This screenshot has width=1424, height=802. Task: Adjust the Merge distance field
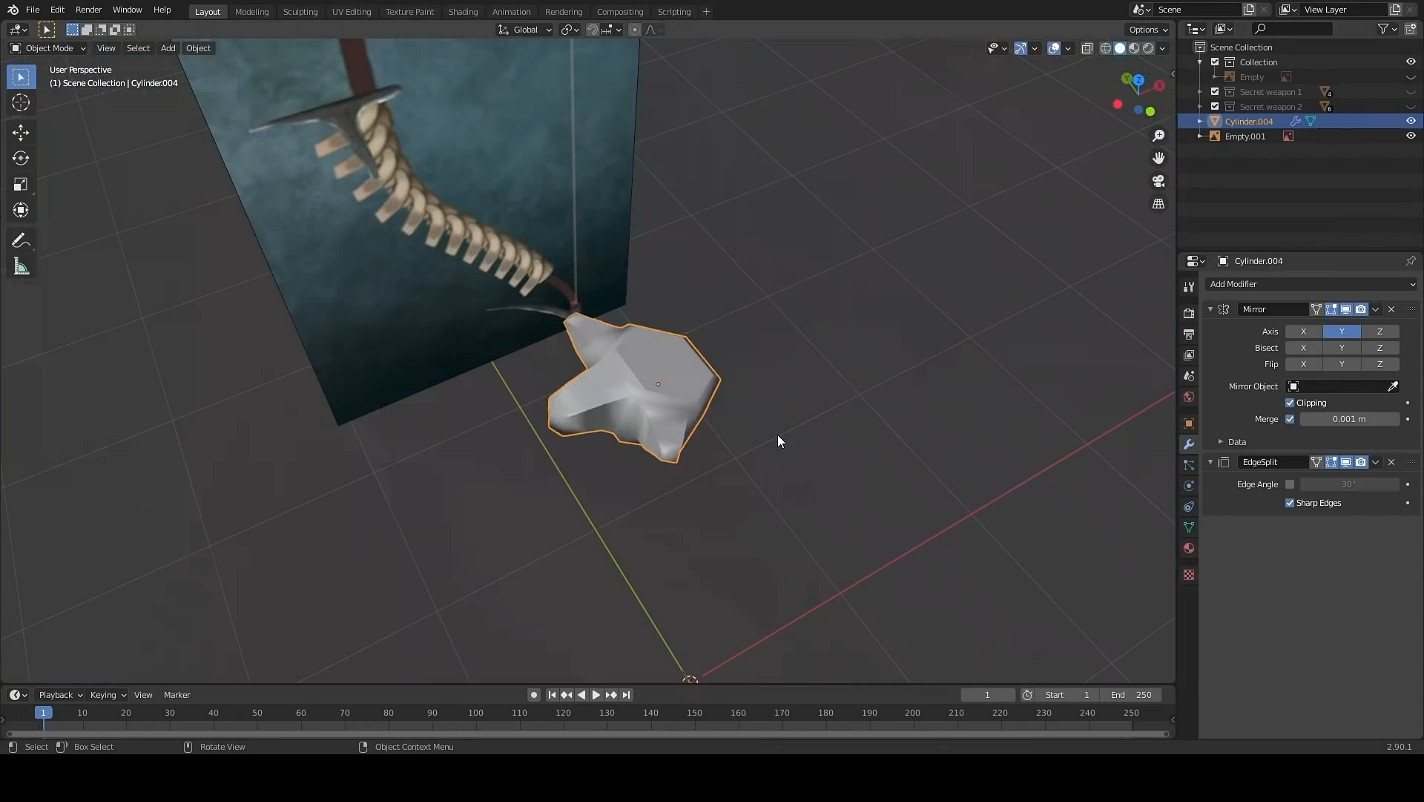click(x=1349, y=419)
